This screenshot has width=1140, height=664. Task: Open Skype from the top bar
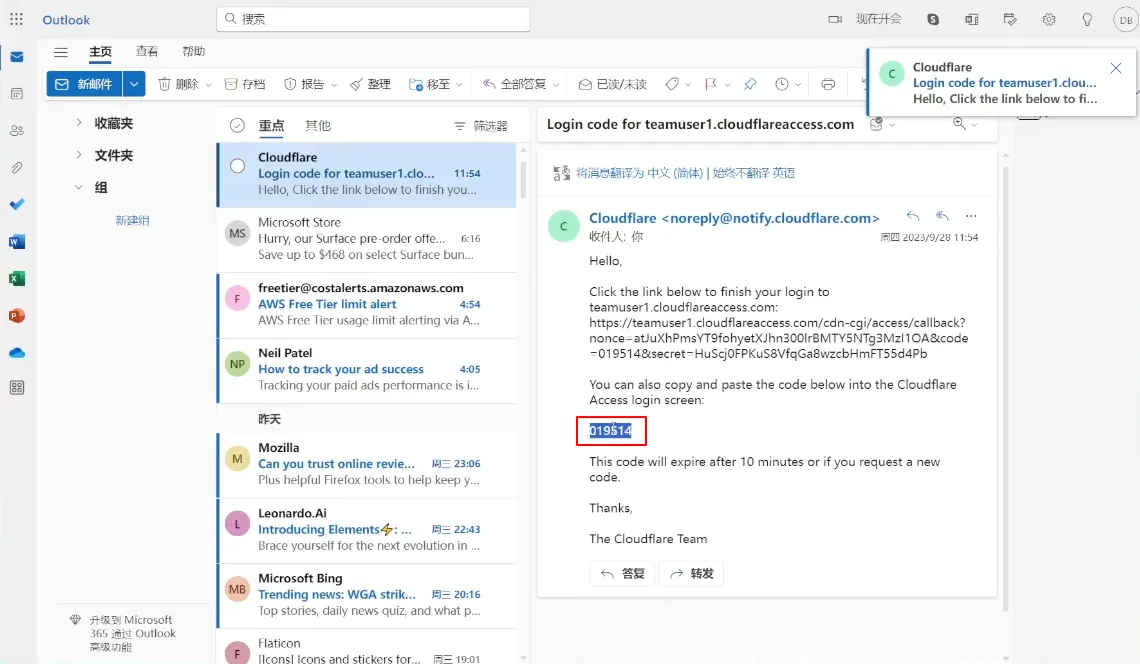pos(933,20)
